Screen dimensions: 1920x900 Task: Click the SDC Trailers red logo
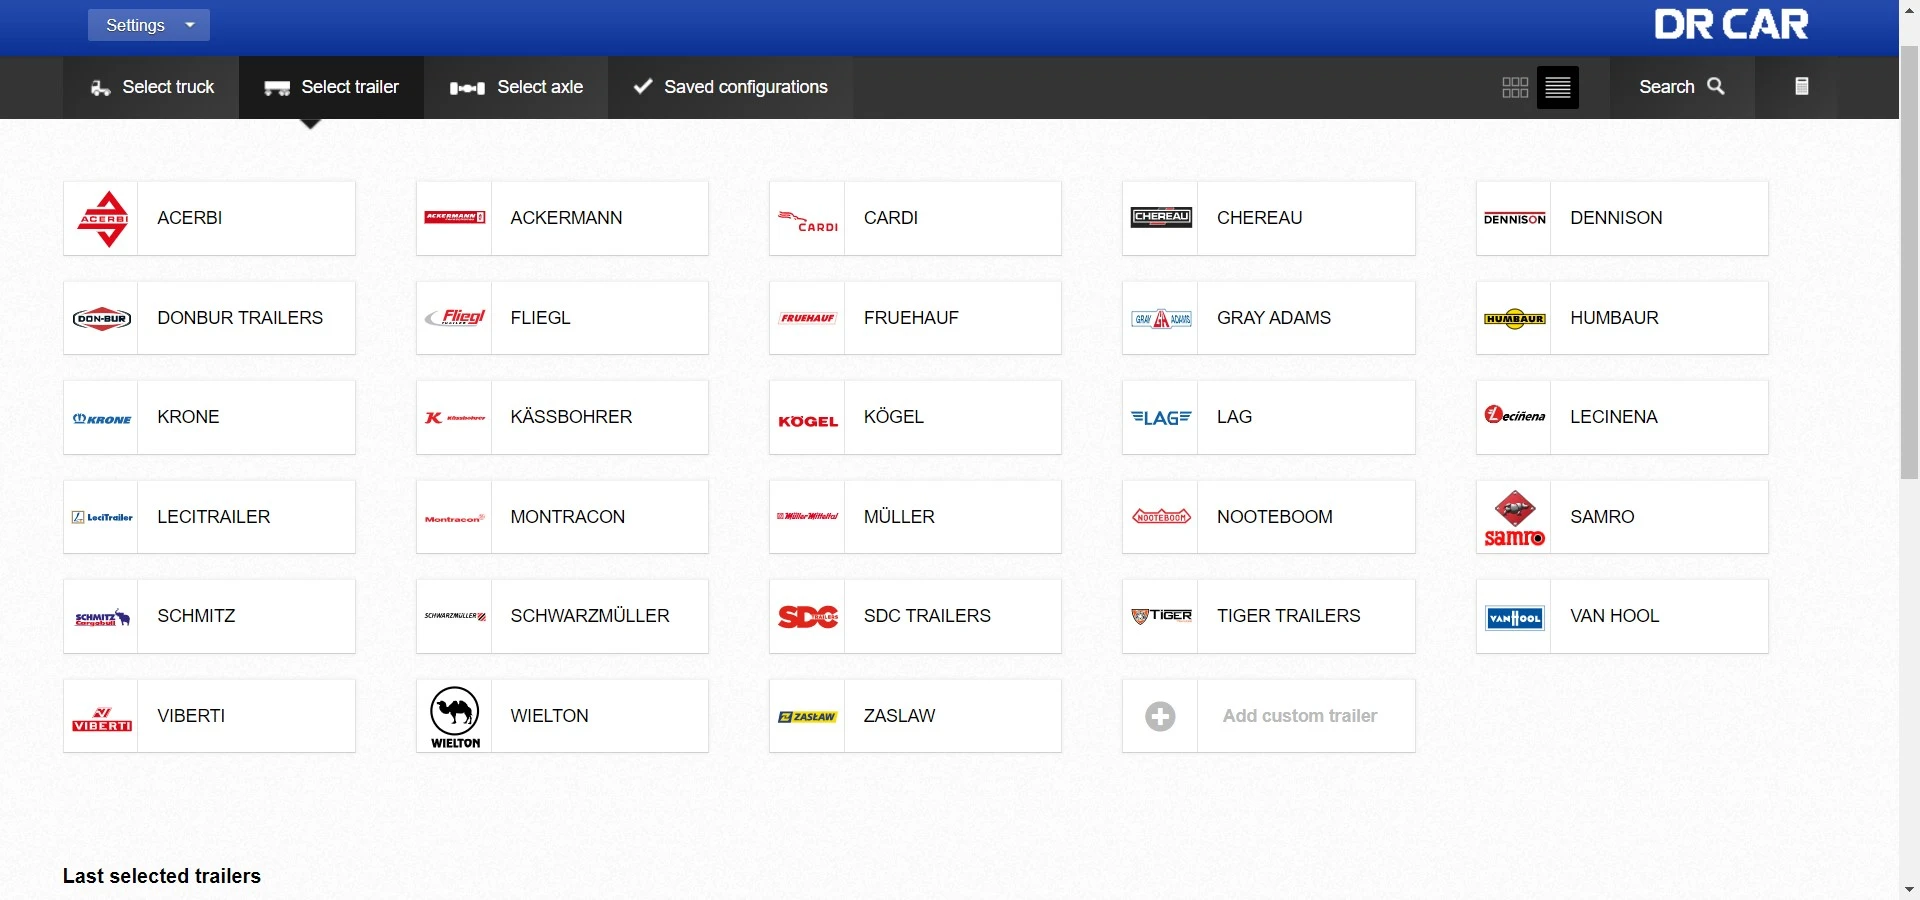click(808, 617)
